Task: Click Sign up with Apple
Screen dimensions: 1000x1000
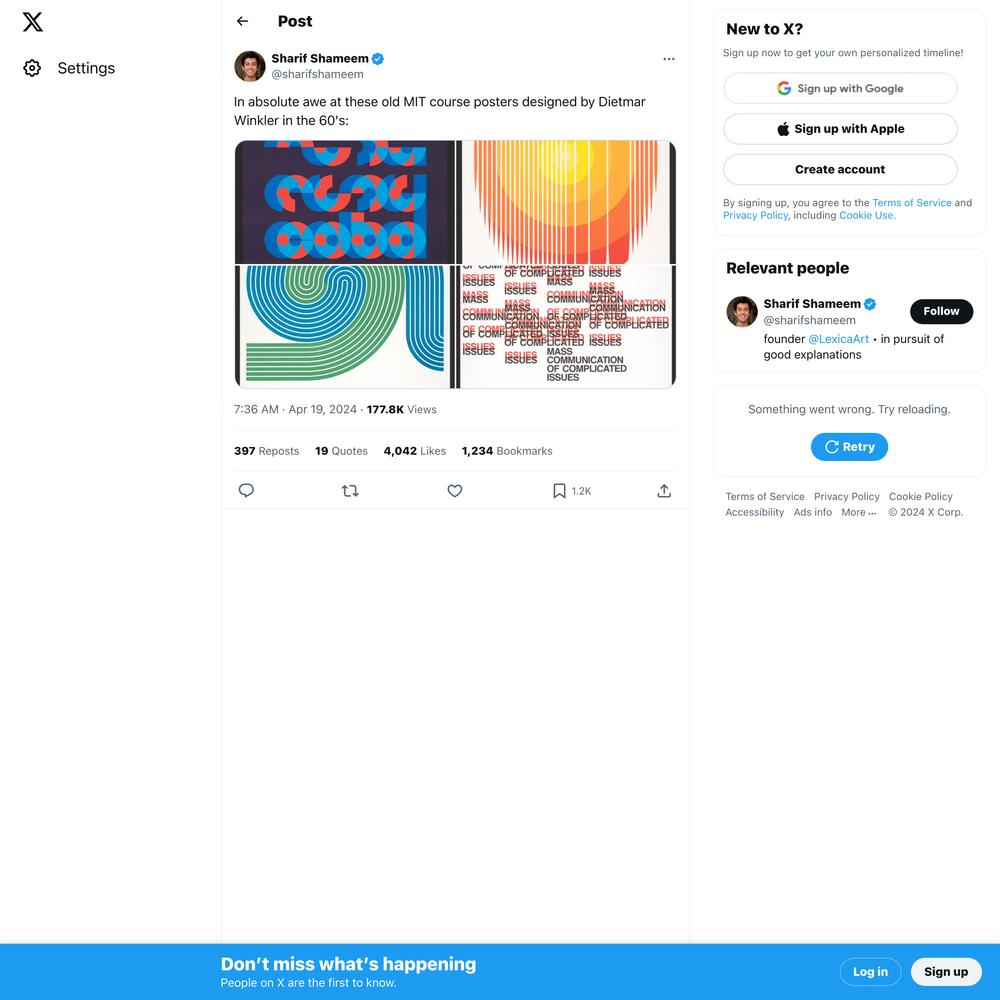Action: [x=840, y=129]
